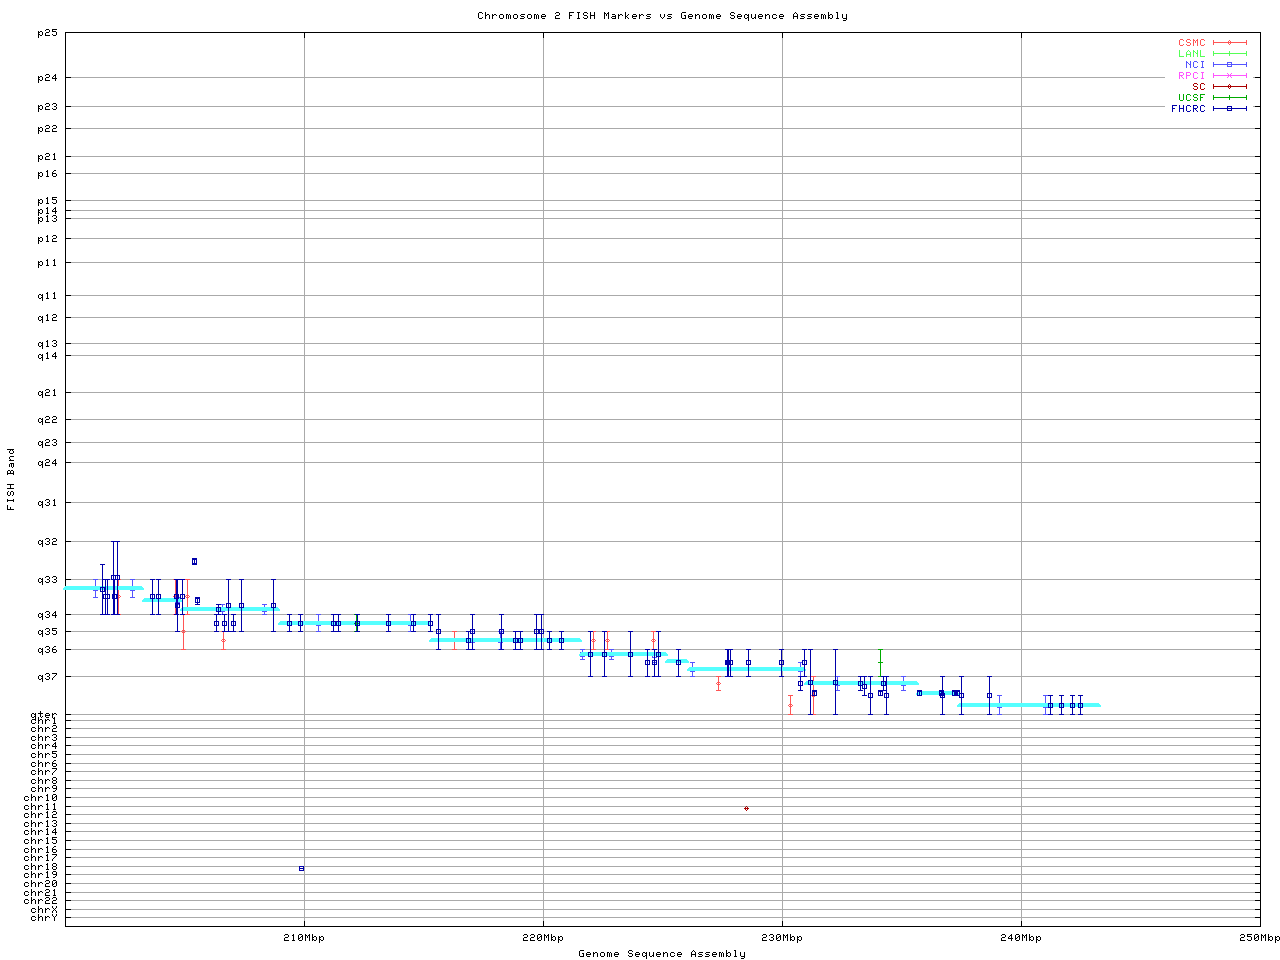Screen dimensions: 1280x960
Task: Click the isolated red marker on chr11 row
Action: click(x=746, y=808)
